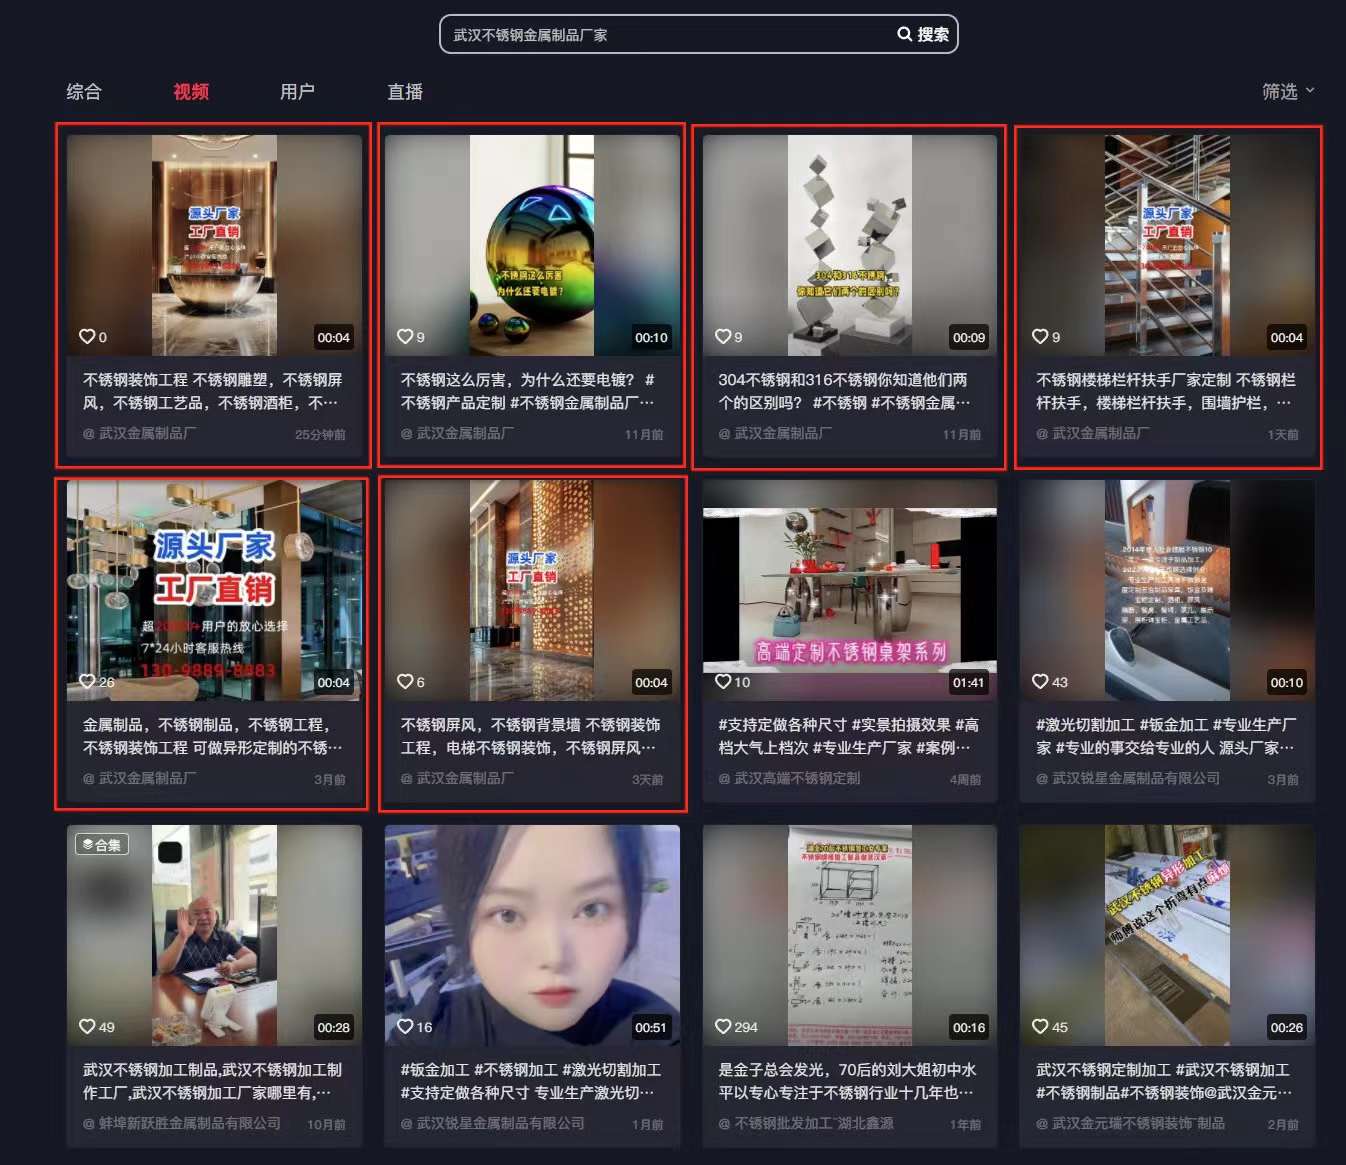Screen dimensions: 1346x1165
Task: Like the 高端定制不锈钢桌架系列 video
Action: tap(723, 682)
